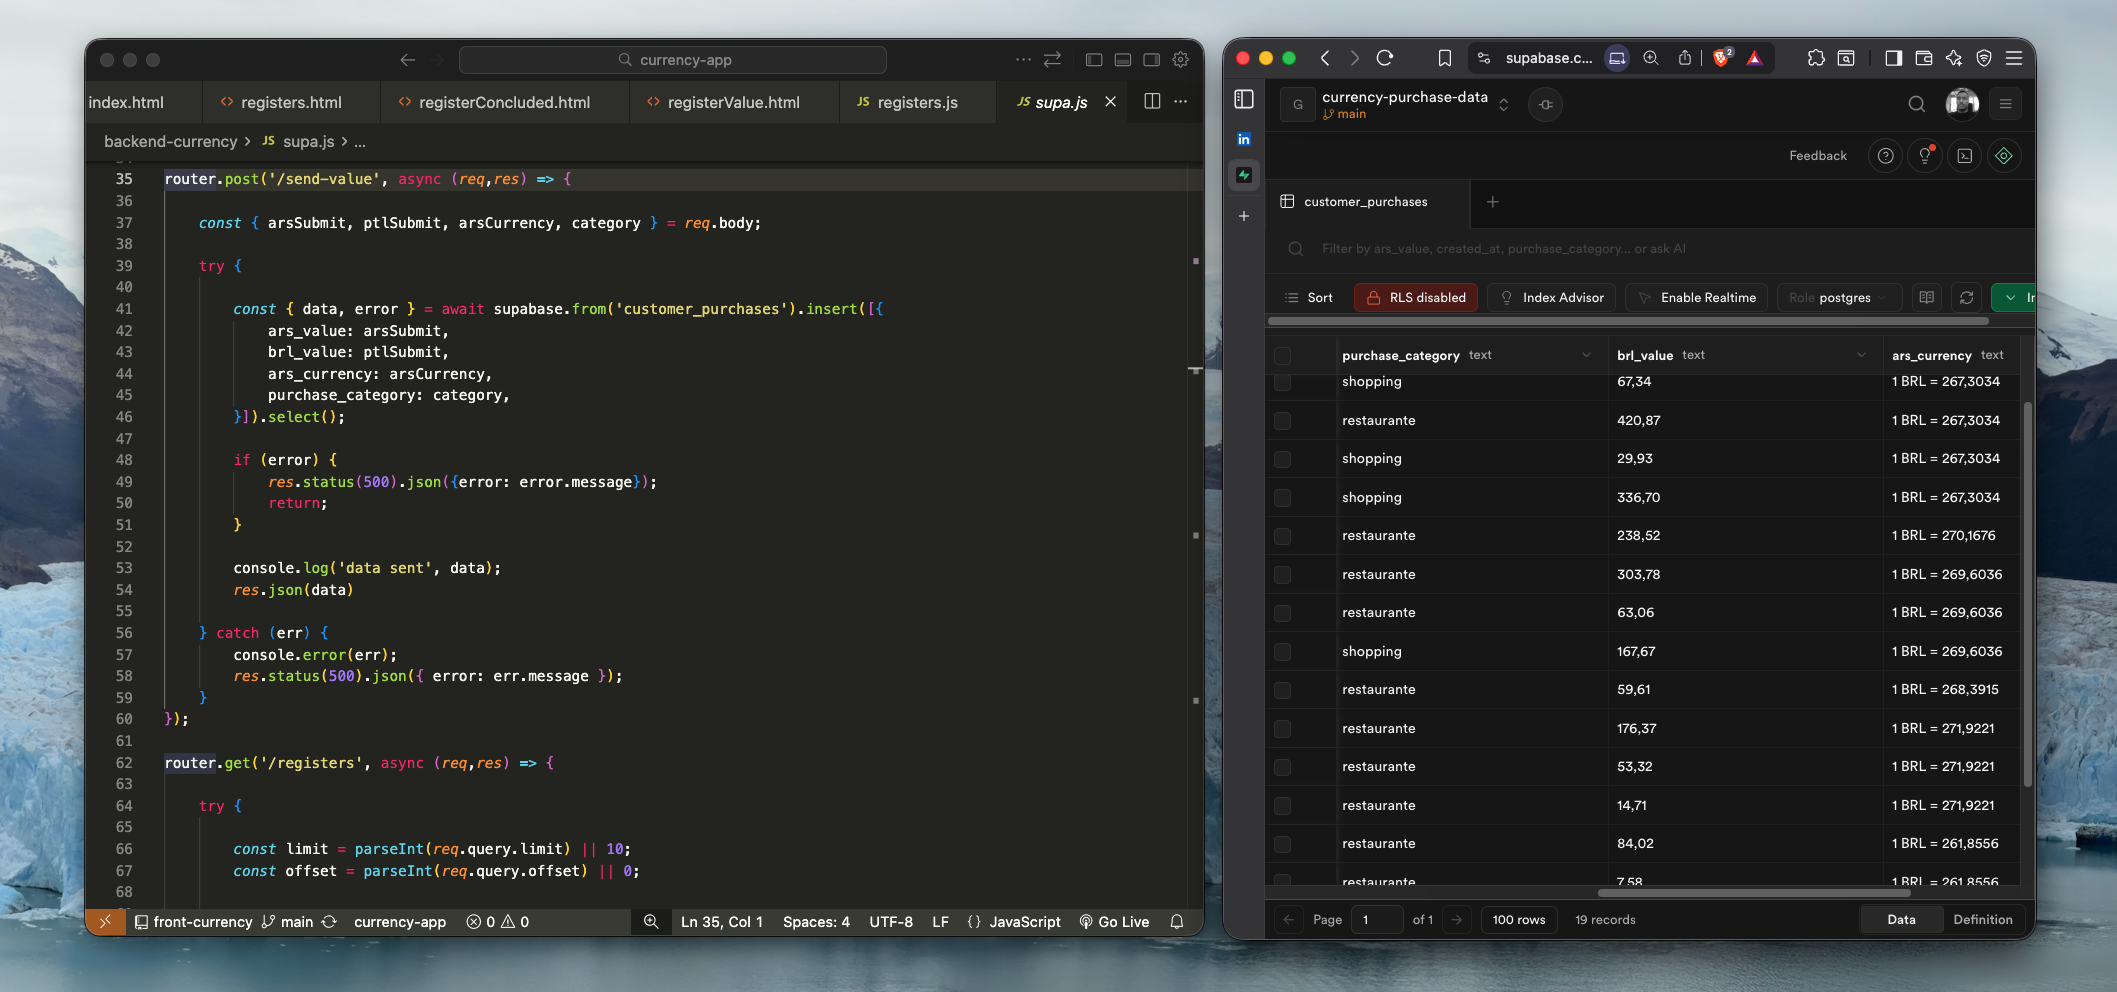Screen dimensions: 2117x992
Task: Click horizontal scrollbar under table toolbar
Action: point(1628,322)
